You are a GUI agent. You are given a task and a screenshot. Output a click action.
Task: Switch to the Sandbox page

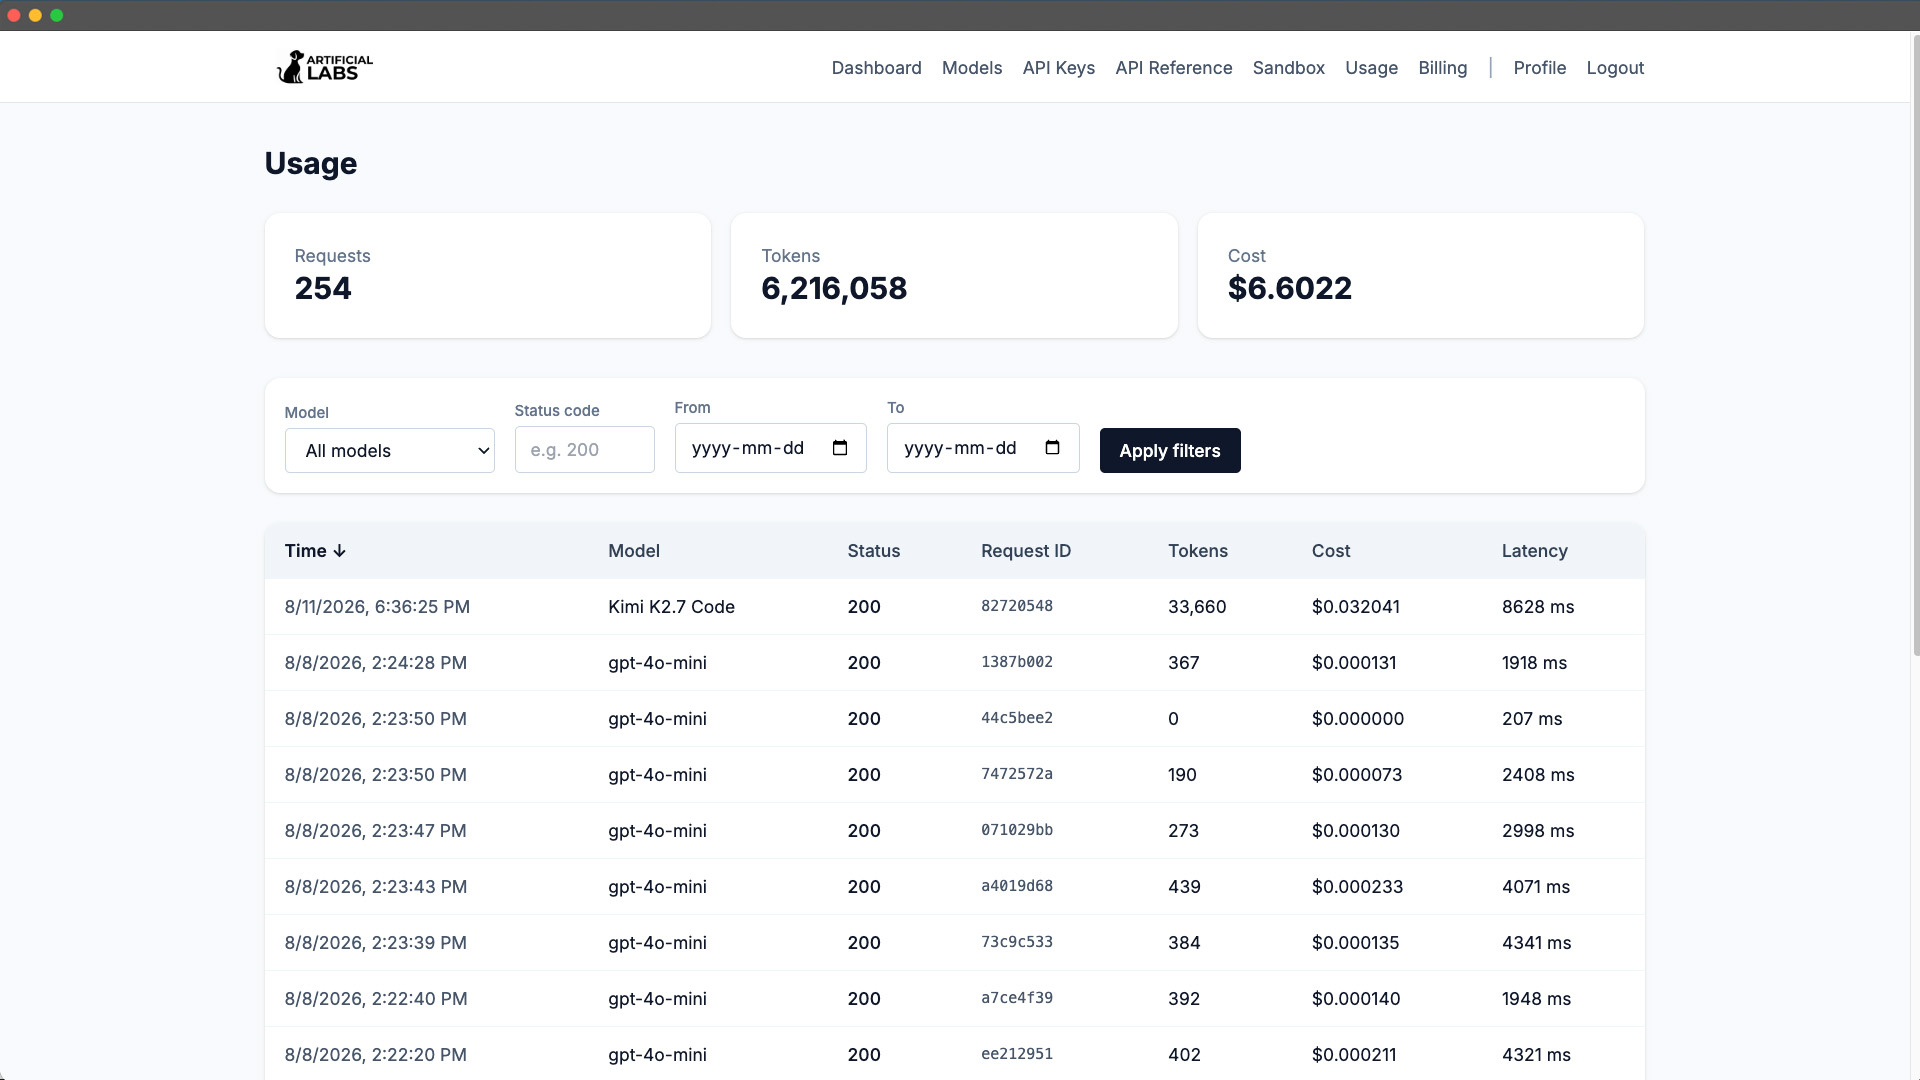(x=1288, y=68)
